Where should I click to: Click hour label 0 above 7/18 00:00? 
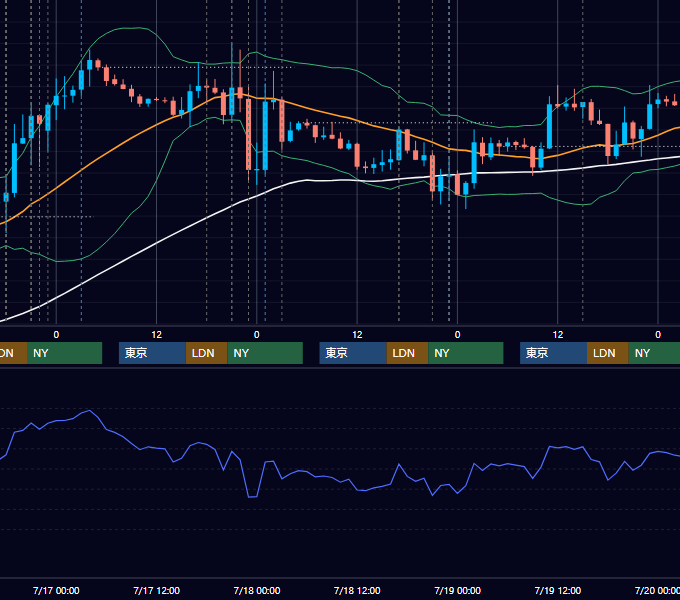click(257, 335)
